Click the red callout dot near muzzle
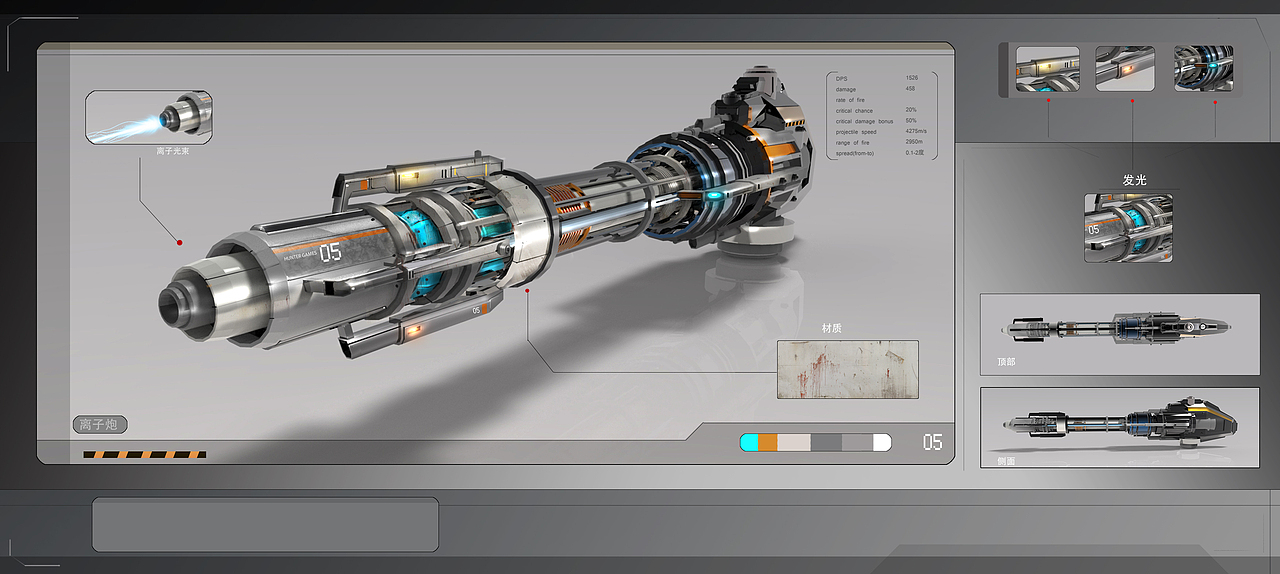 coord(179,242)
